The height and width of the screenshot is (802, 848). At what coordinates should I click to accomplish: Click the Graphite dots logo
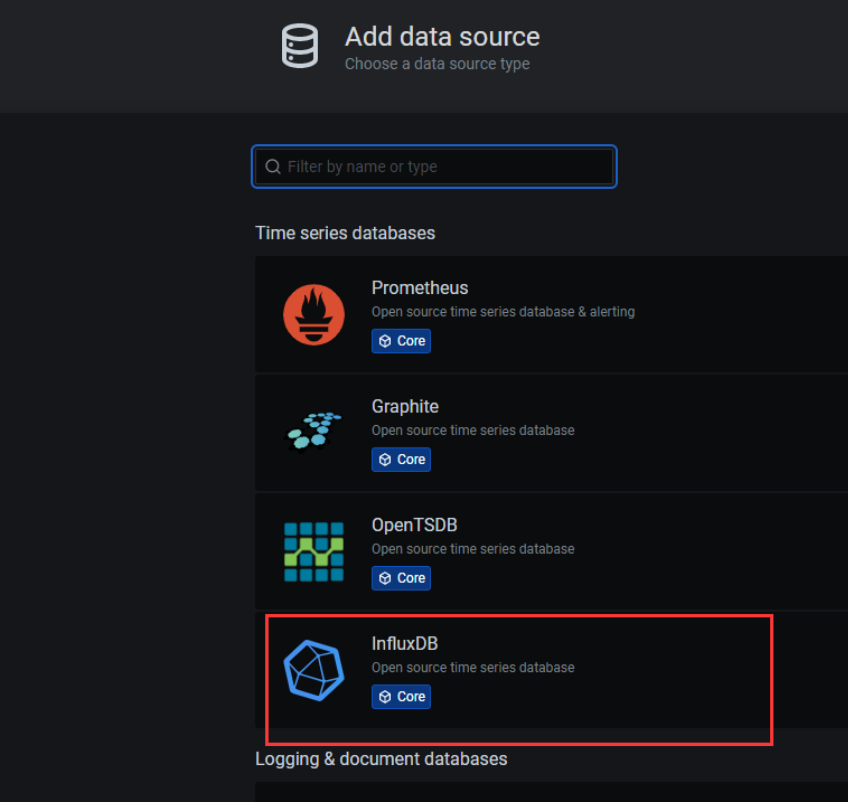[x=314, y=431]
